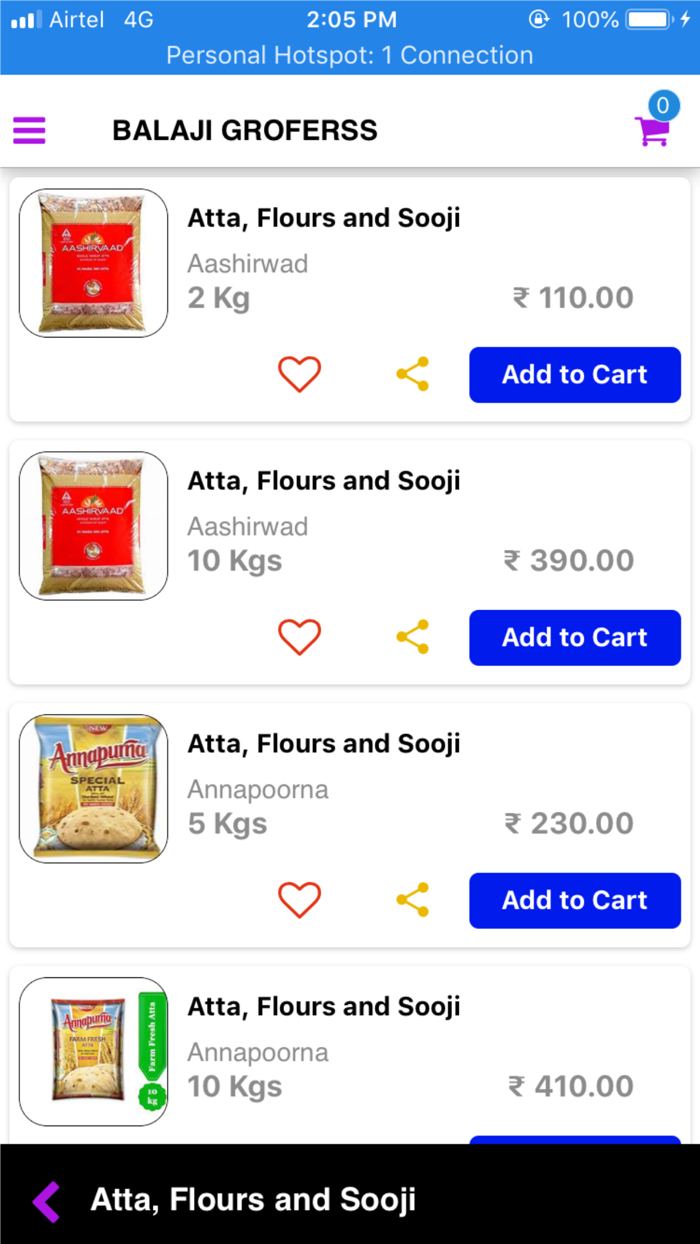Share the Aashirwad 2 Kg product
Image resolution: width=700 pixels, height=1244 pixels.
(413, 374)
